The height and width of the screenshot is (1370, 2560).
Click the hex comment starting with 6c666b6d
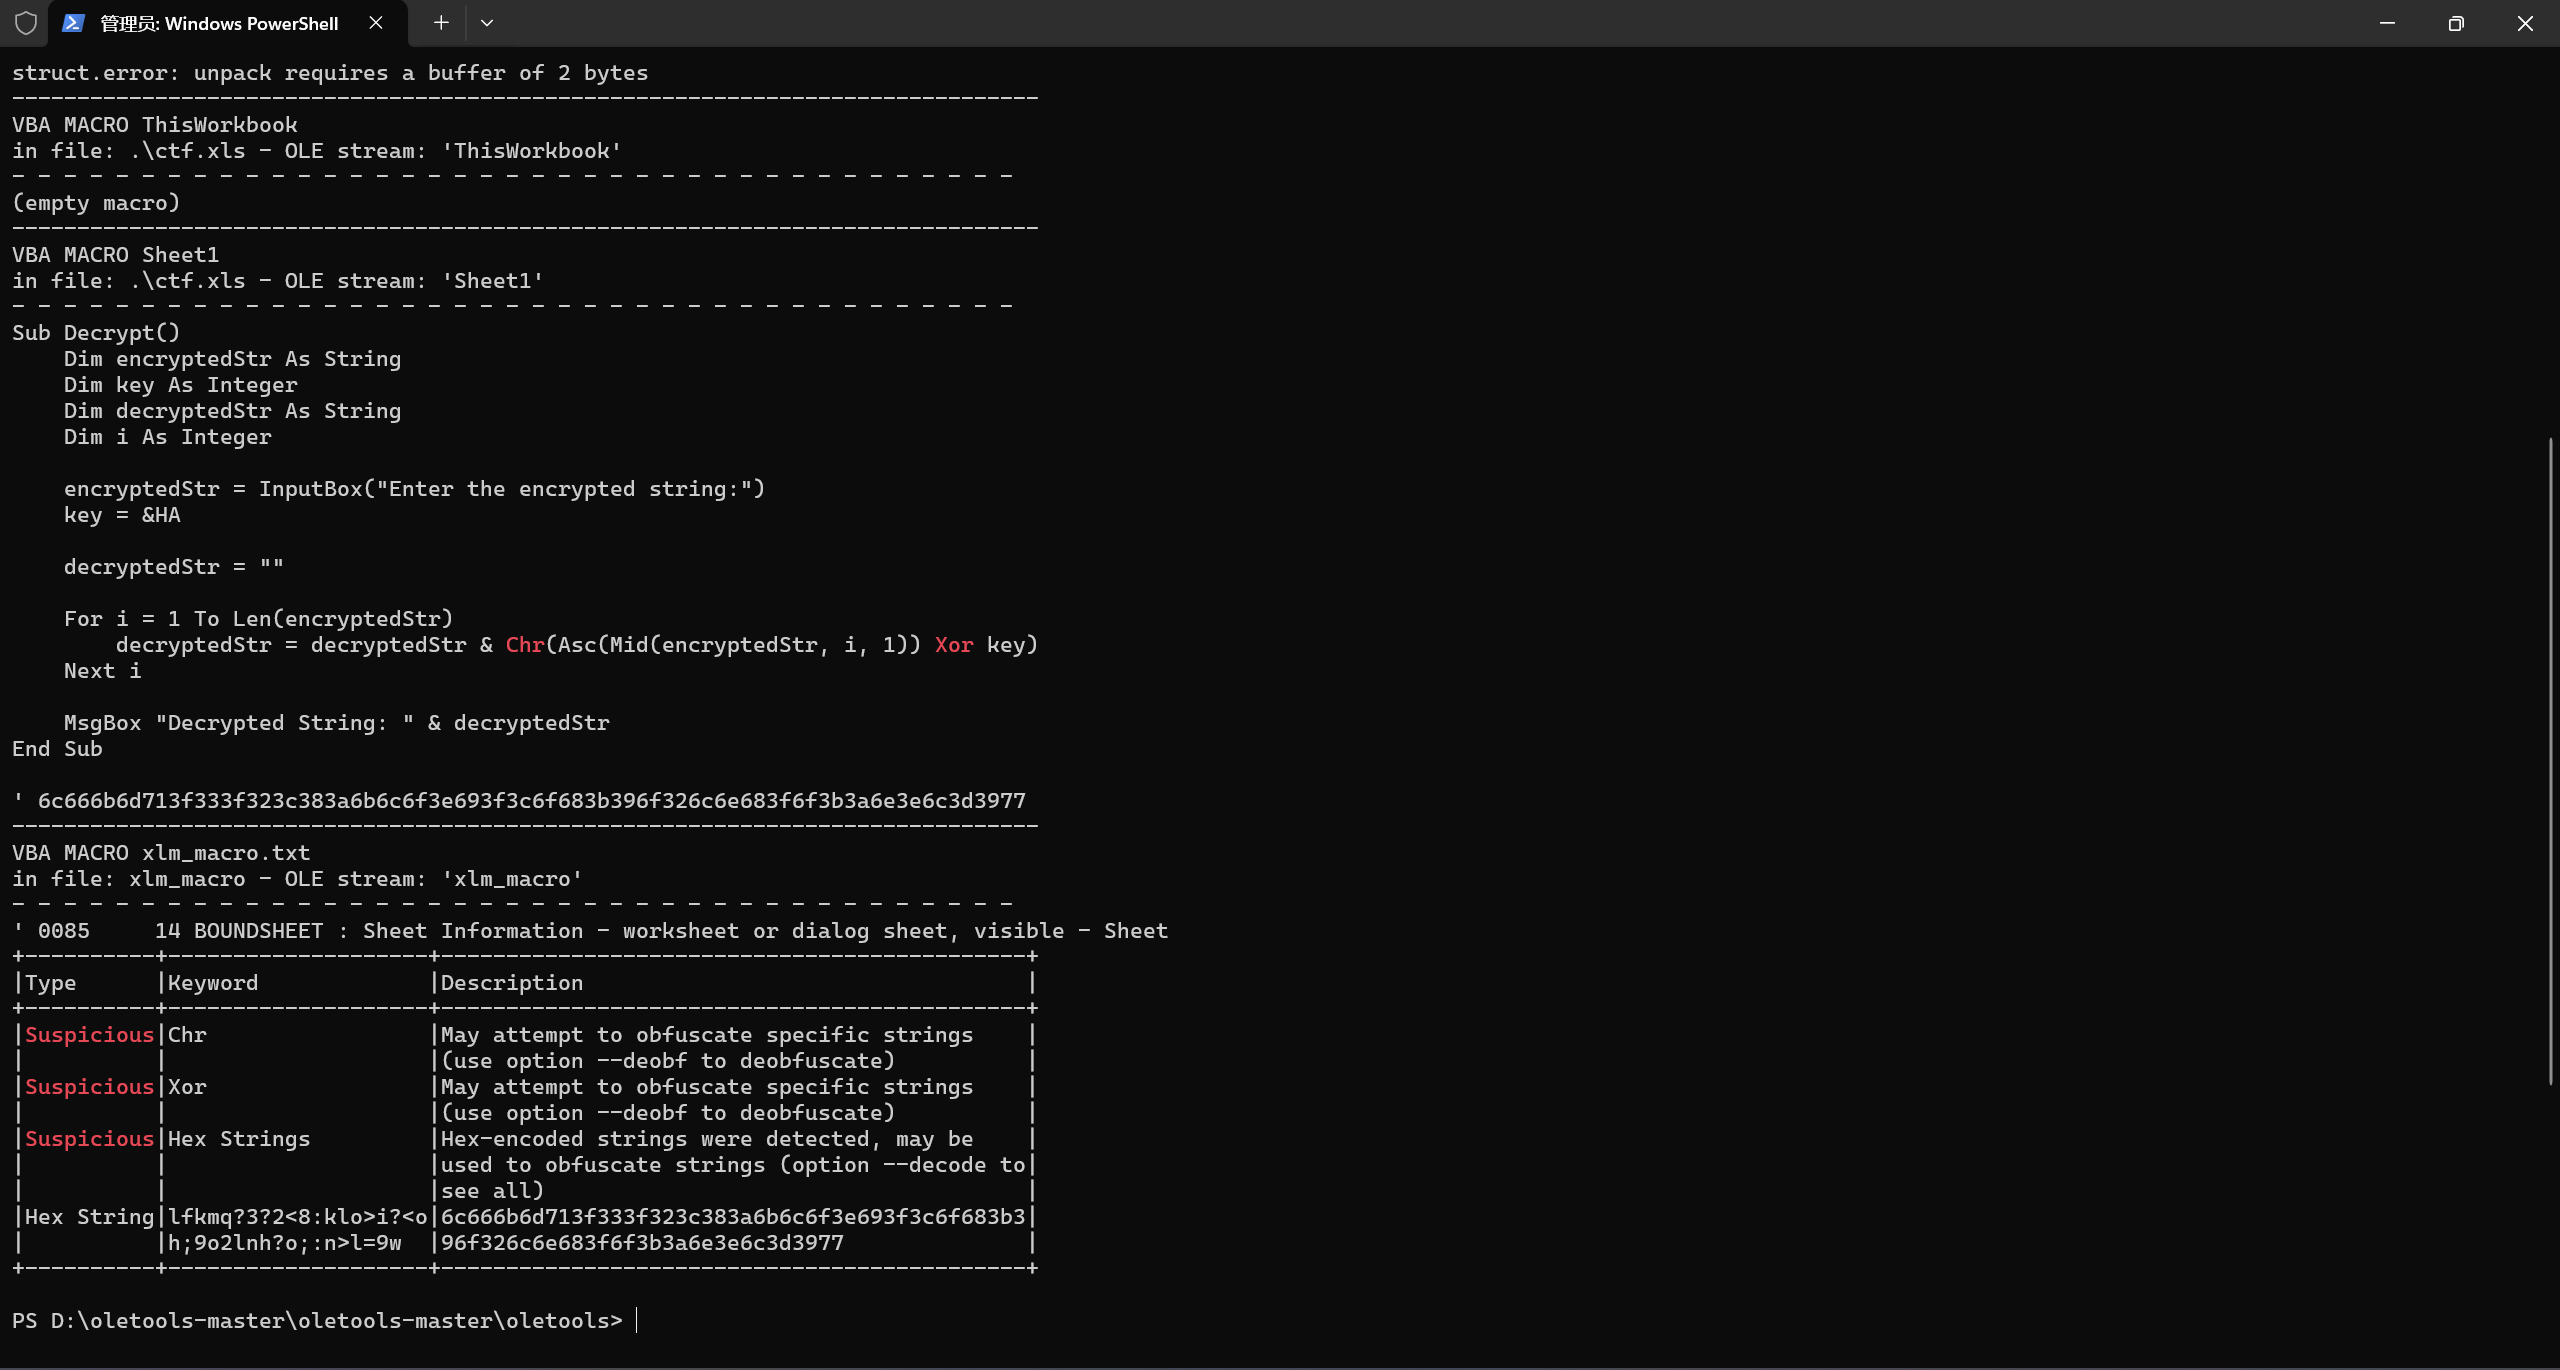pyautogui.click(x=530, y=801)
